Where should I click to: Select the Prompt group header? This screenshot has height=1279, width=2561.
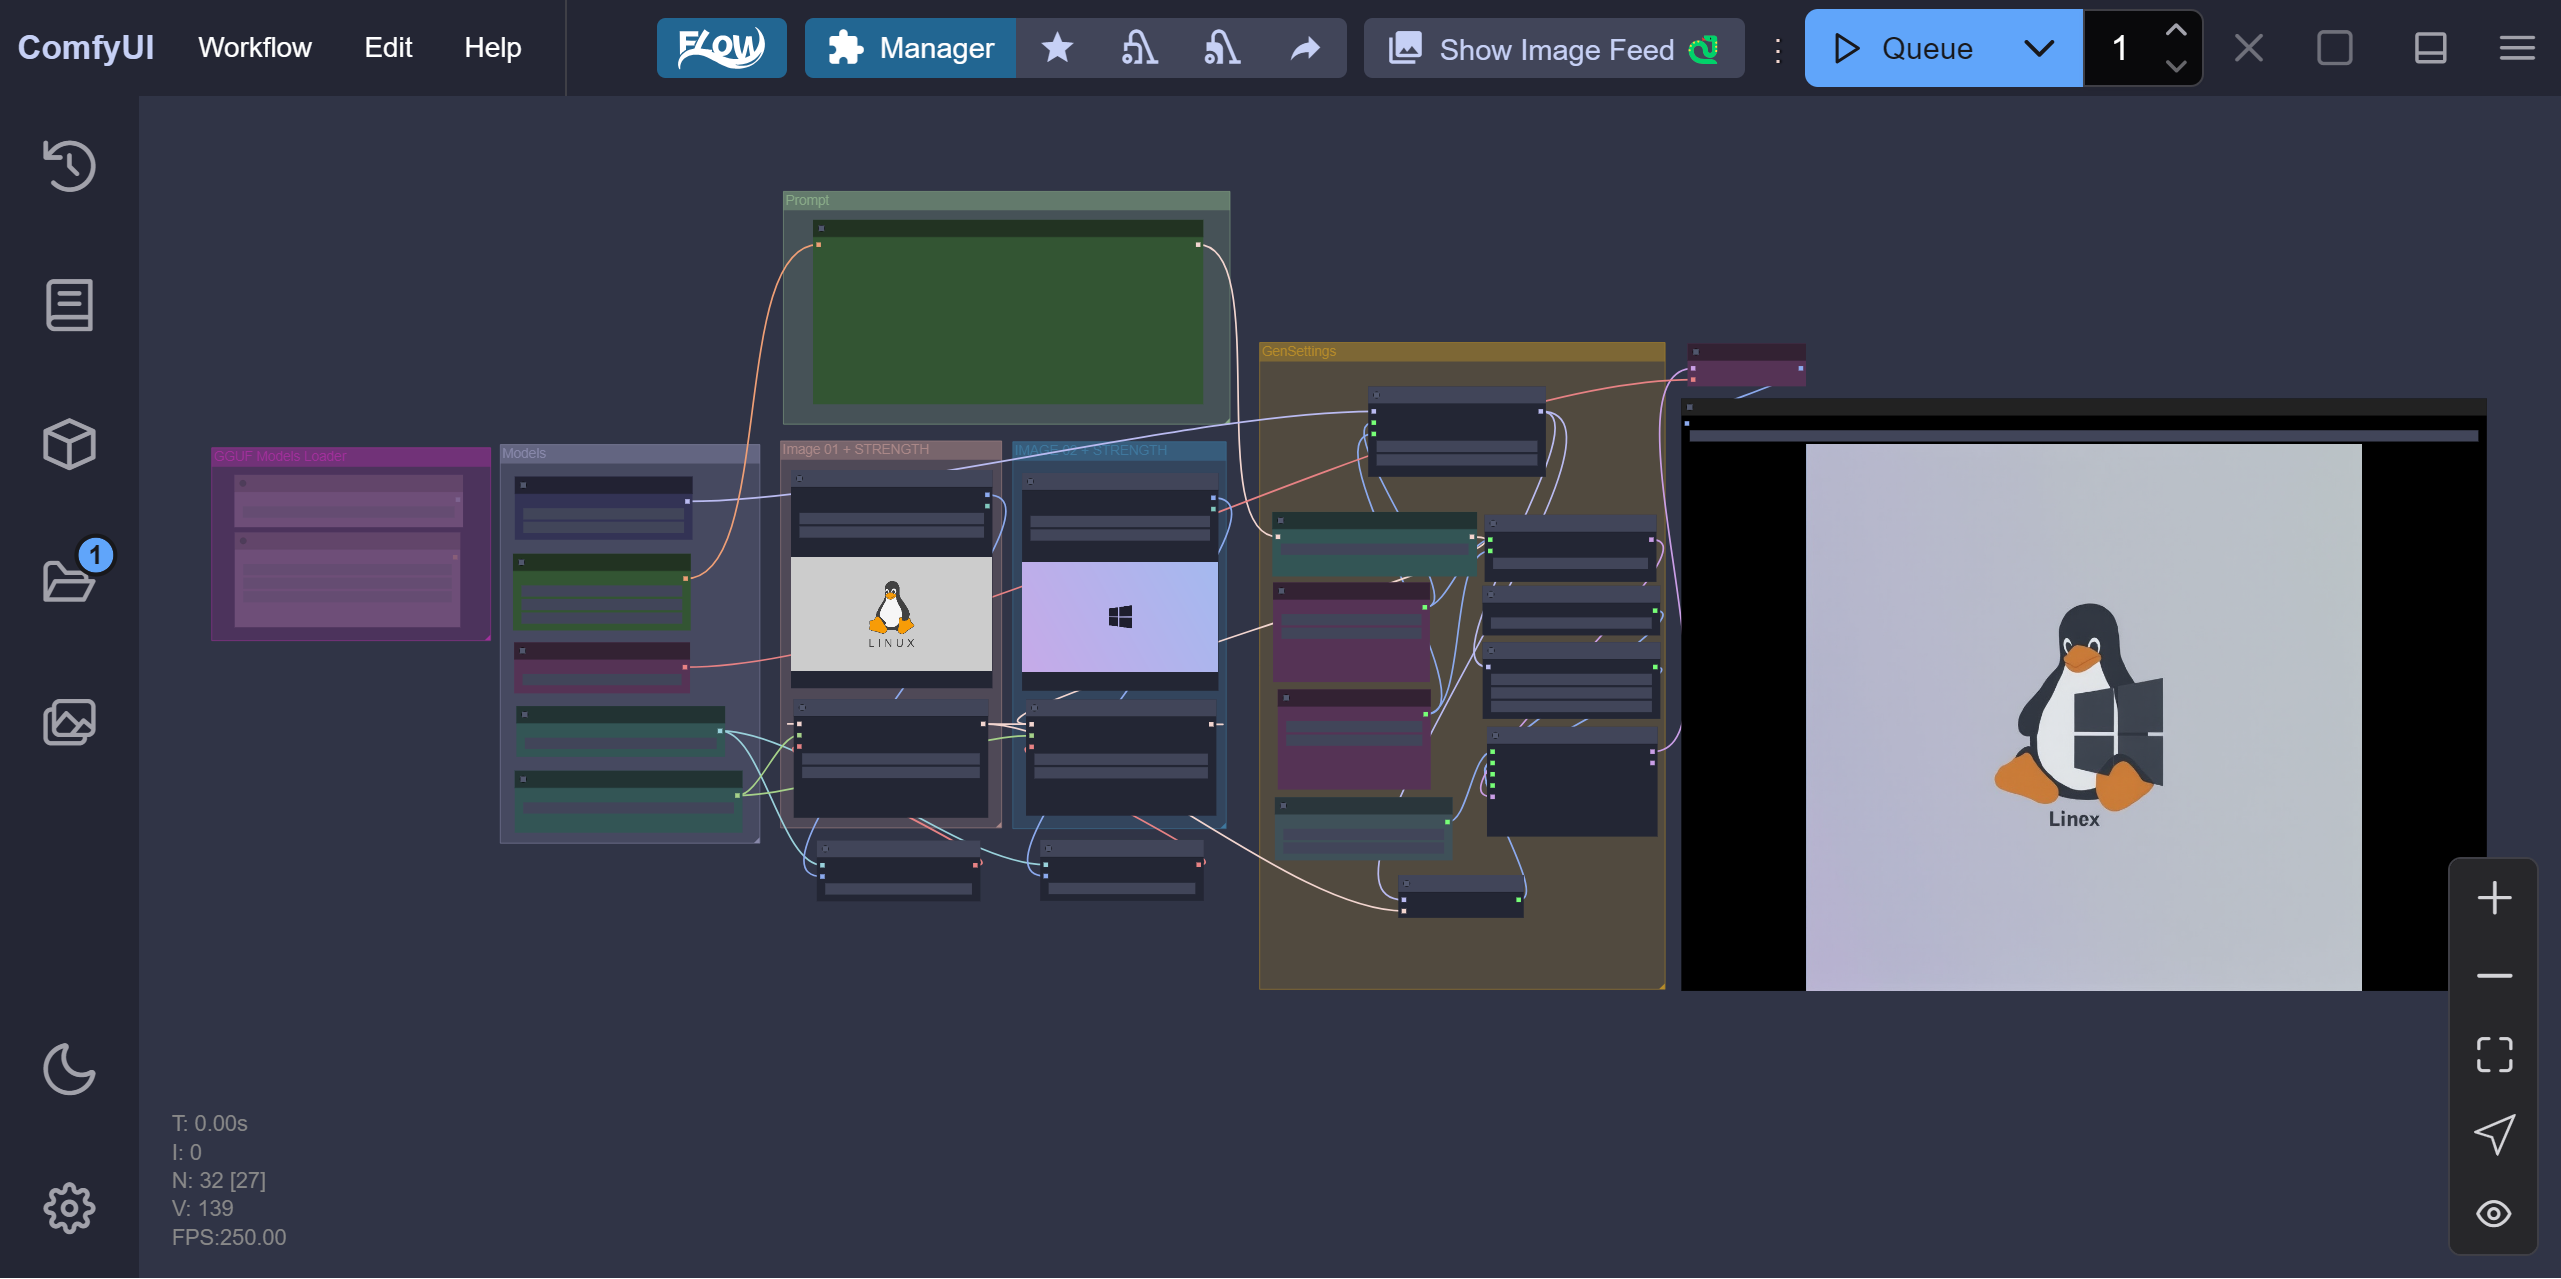tap(1006, 200)
